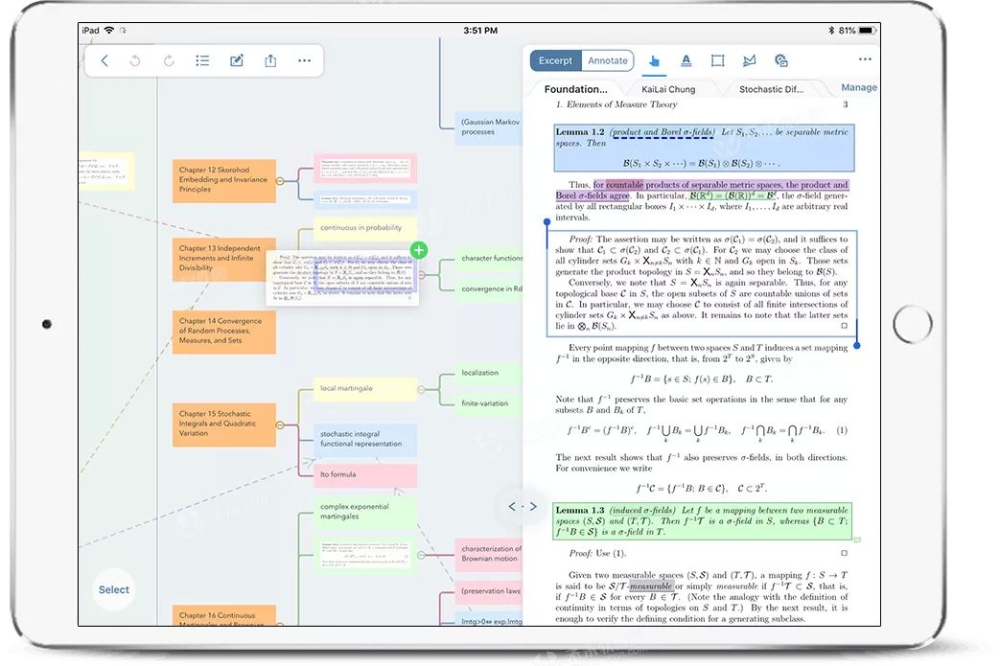Tap blue excerpt card beside Chapter 12

[x=365, y=200]
